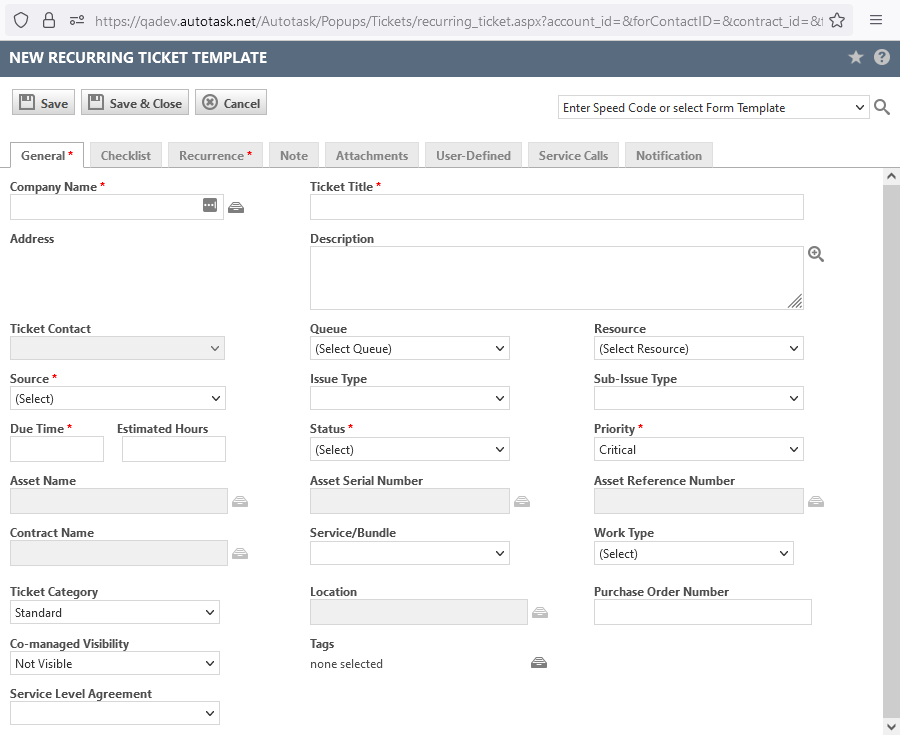Open the Queue dropdown
The width and height of the screenshot is (900, 744).
click(x=410, y=348)
